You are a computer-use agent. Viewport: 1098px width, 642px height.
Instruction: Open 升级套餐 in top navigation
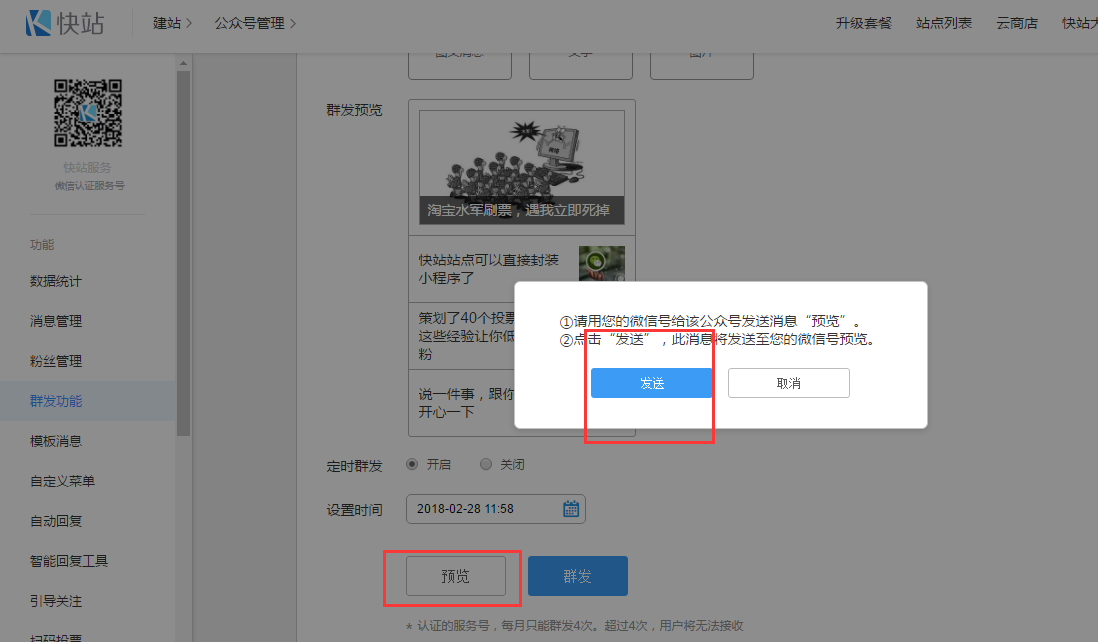[863, 23]
